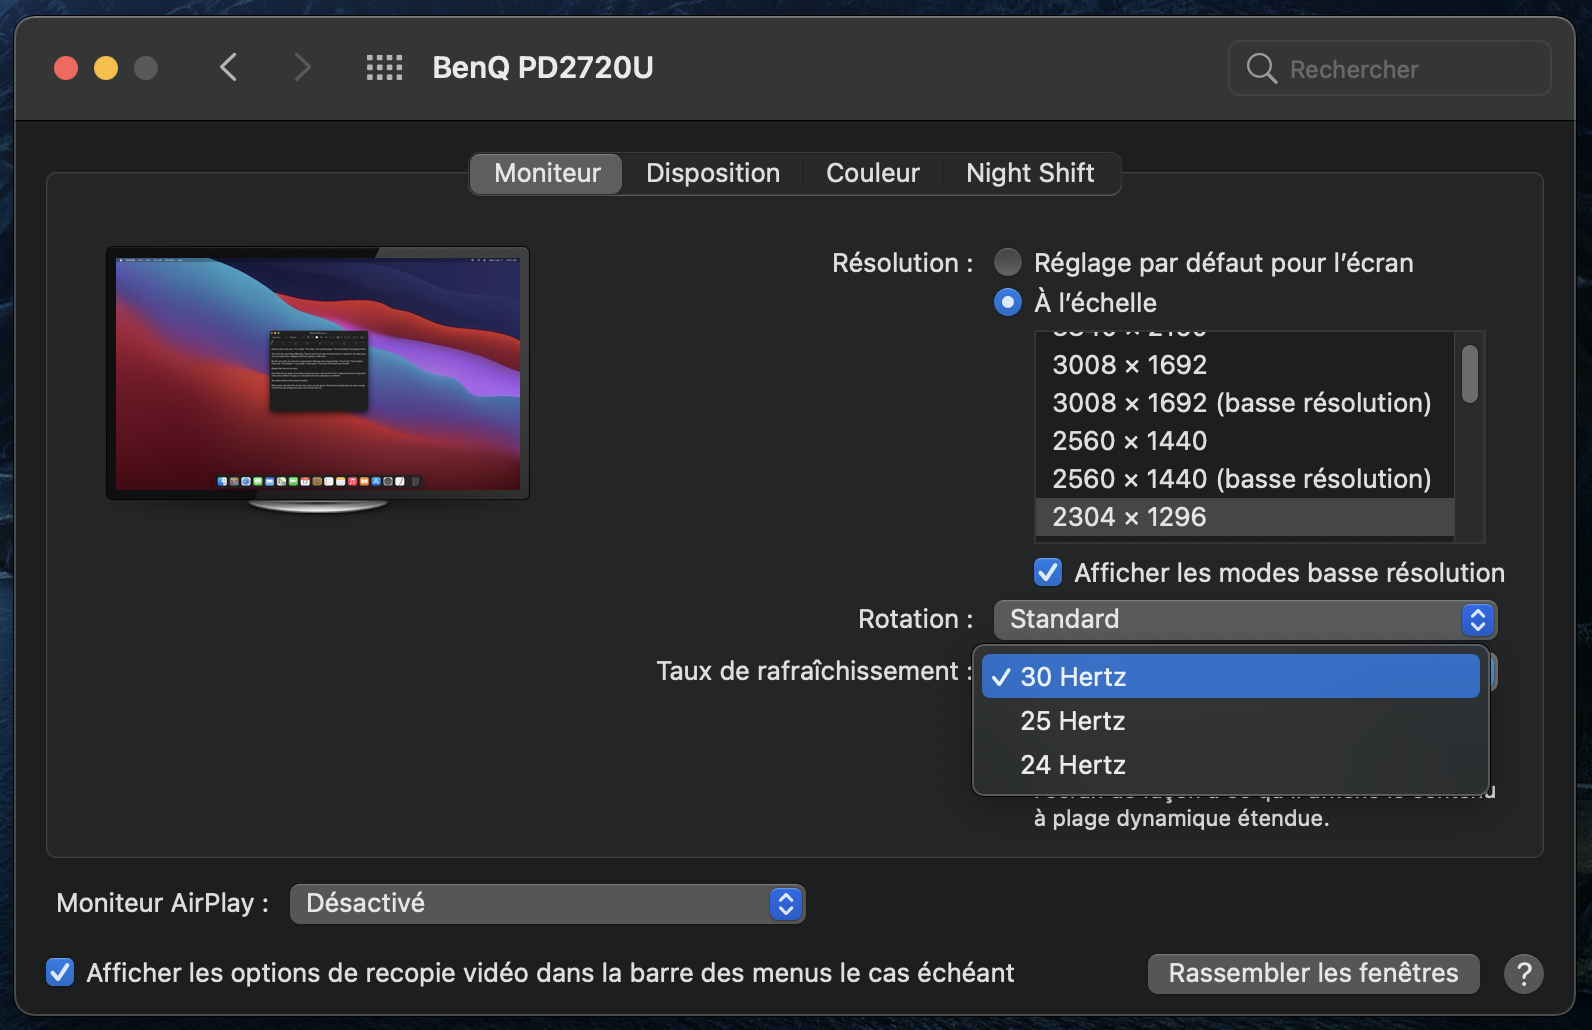Open the Couleur tab
This screenshot has height=1030, width=1592.
click(x=873, y=173)
